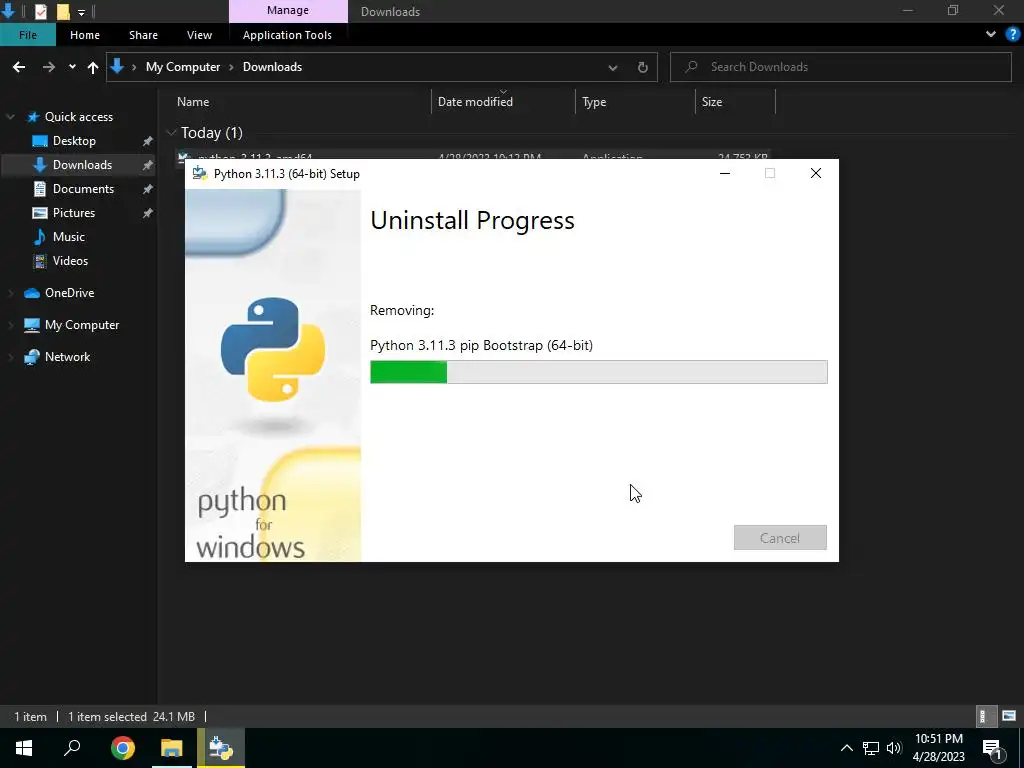Open Pictures in the navigation pane

pos(74,213)
